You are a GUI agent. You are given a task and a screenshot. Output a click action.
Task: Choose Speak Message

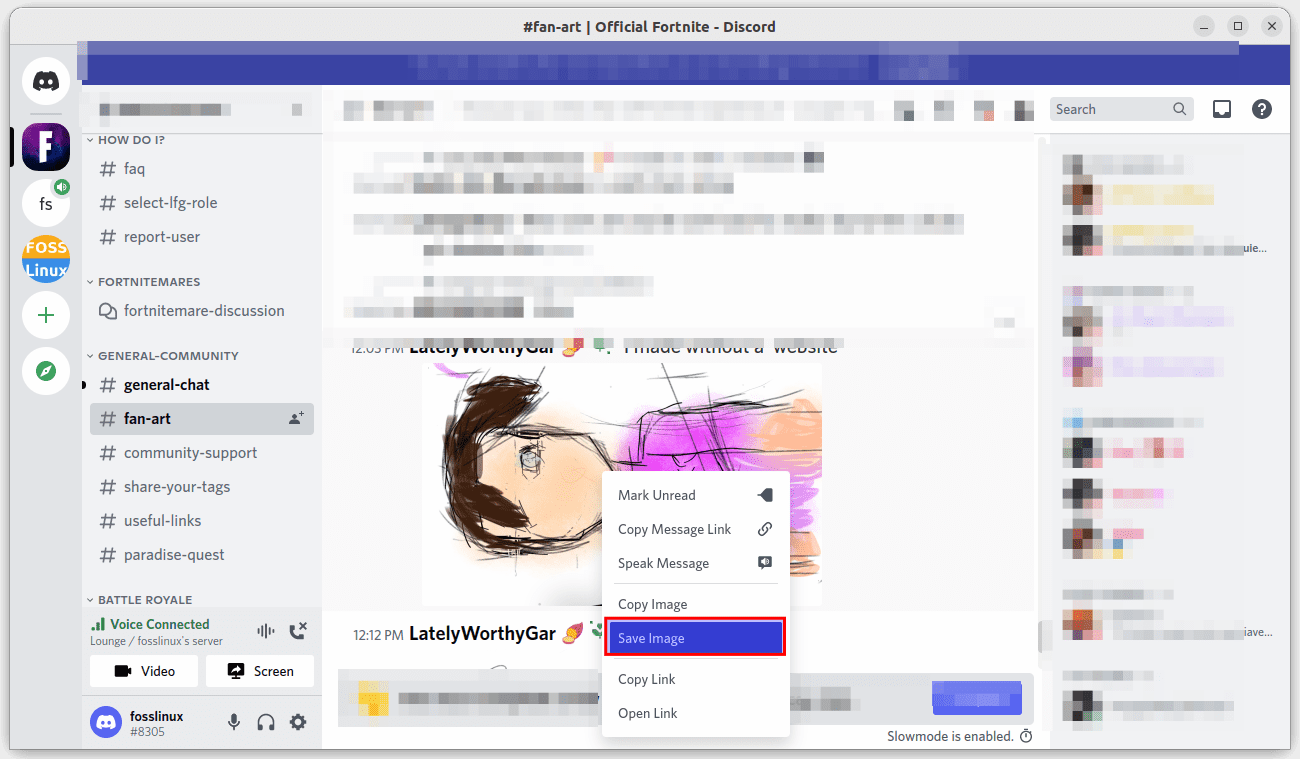click(695, 563)
